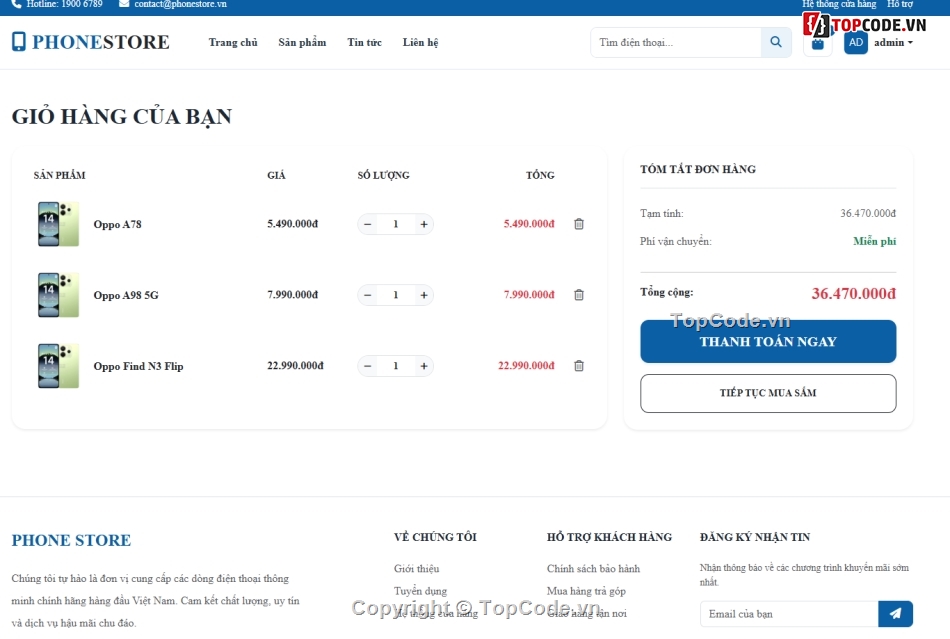Click Chính sách bảo hành footer link

[593, 568]
